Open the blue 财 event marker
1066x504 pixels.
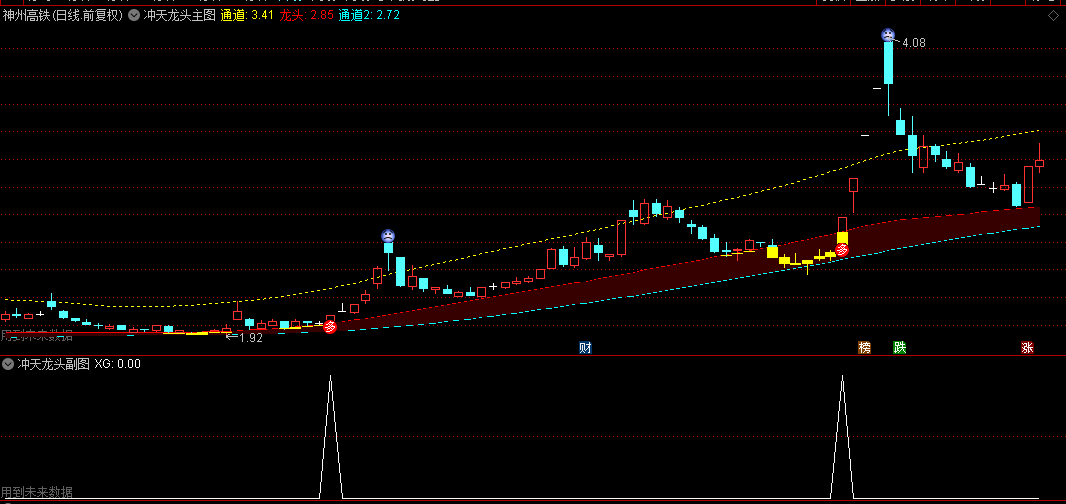pyautogui.click(x=585, y=348)
